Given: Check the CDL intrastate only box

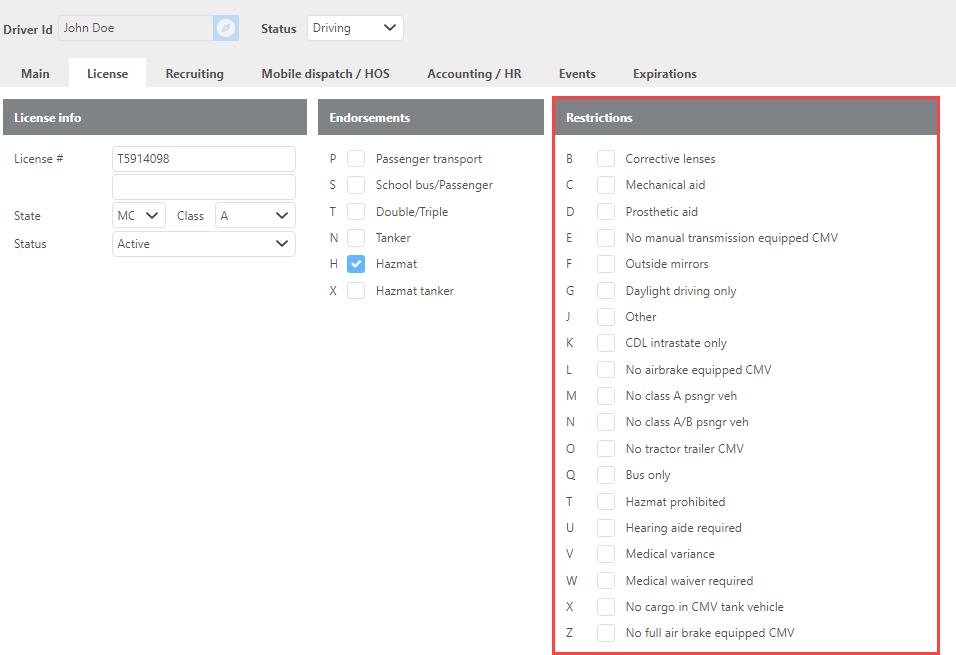Looking at the screenshot, I should [x=606, y=343].
